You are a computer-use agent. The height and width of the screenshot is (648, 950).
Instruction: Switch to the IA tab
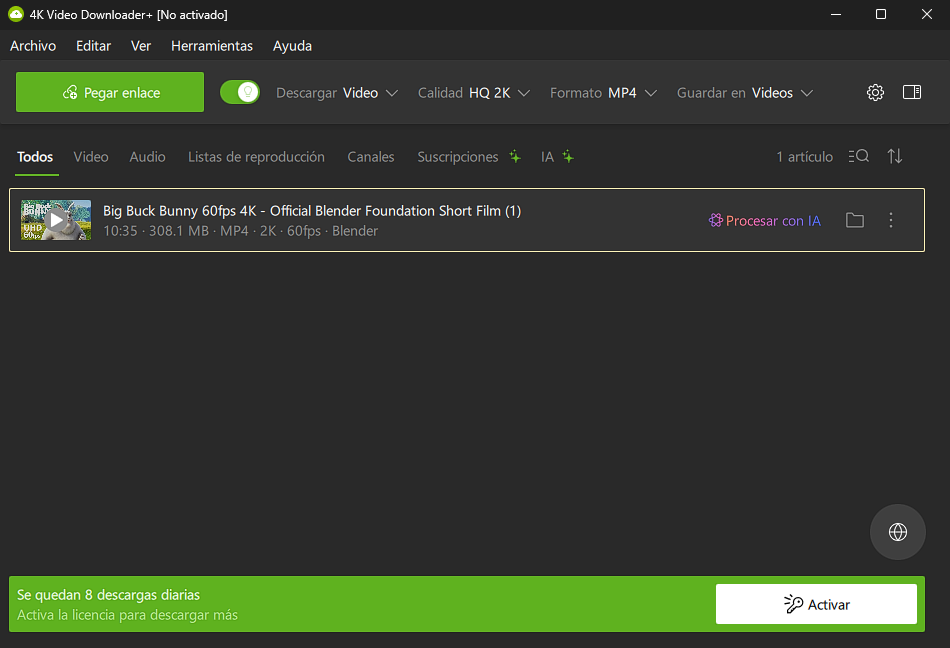click(557, 157)
